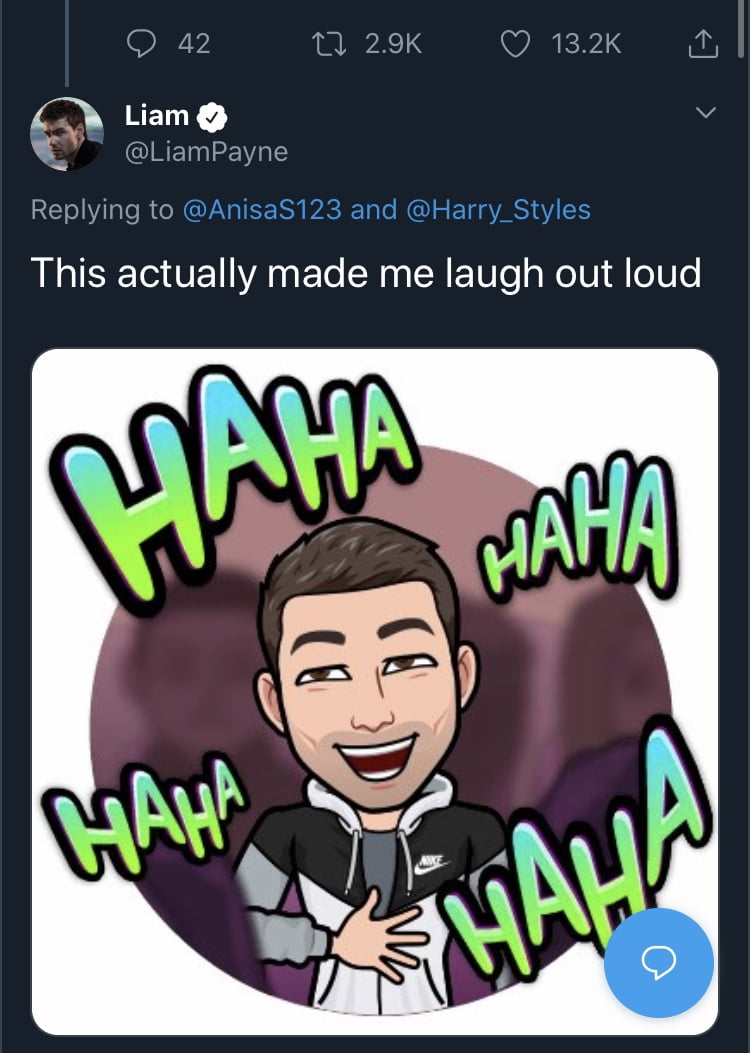750x1053 pixels.
Task: Click the retweet count 2.9K
Action: pyautogui.click(x=393, y=43)
